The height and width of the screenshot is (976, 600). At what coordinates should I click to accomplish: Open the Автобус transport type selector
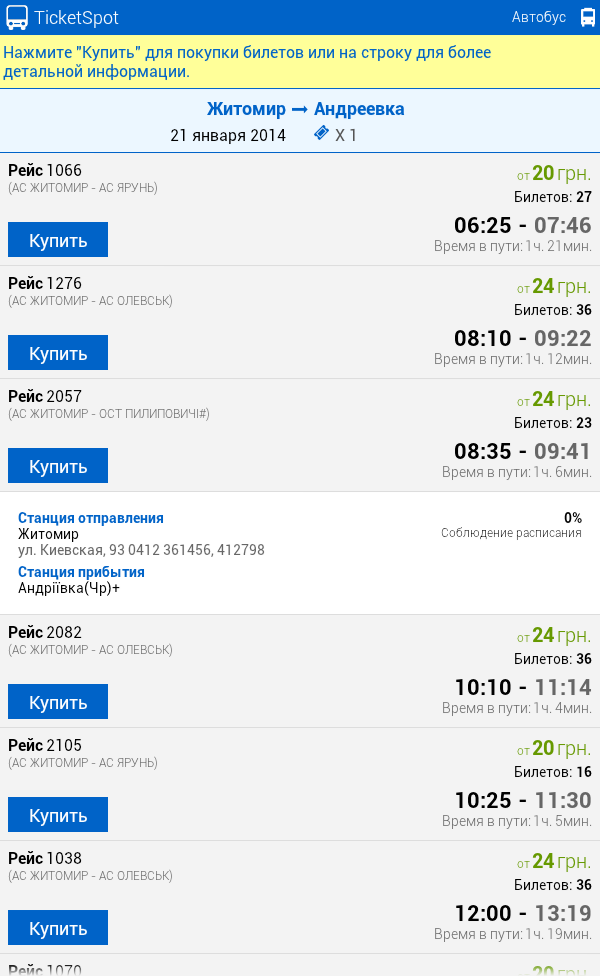(x=539, y=17)
